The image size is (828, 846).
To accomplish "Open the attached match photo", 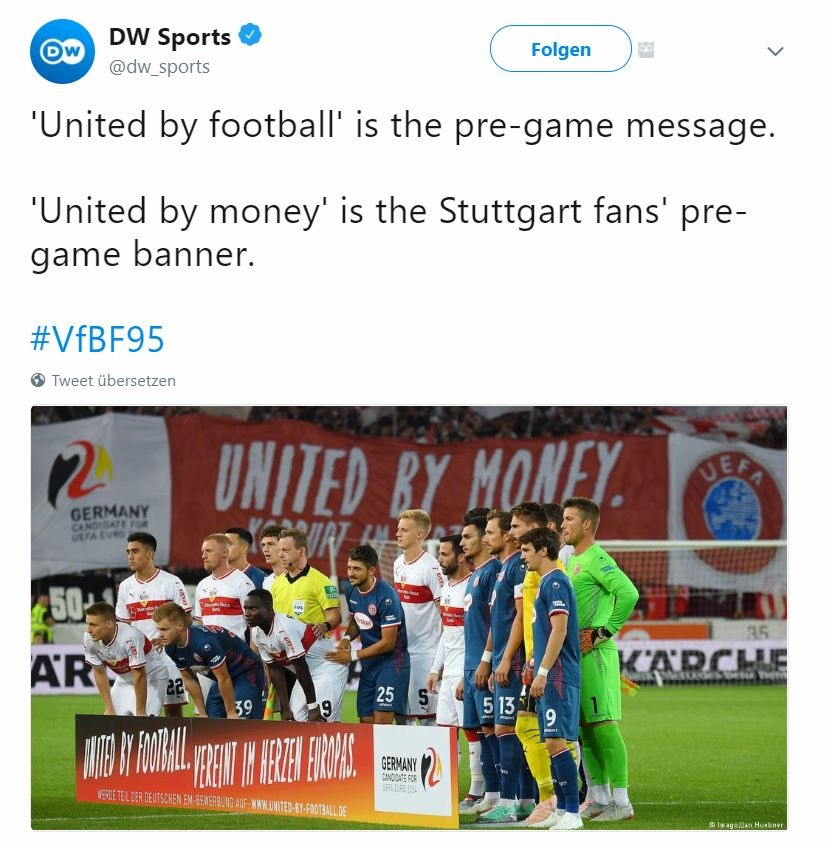I will coord(409,618).
